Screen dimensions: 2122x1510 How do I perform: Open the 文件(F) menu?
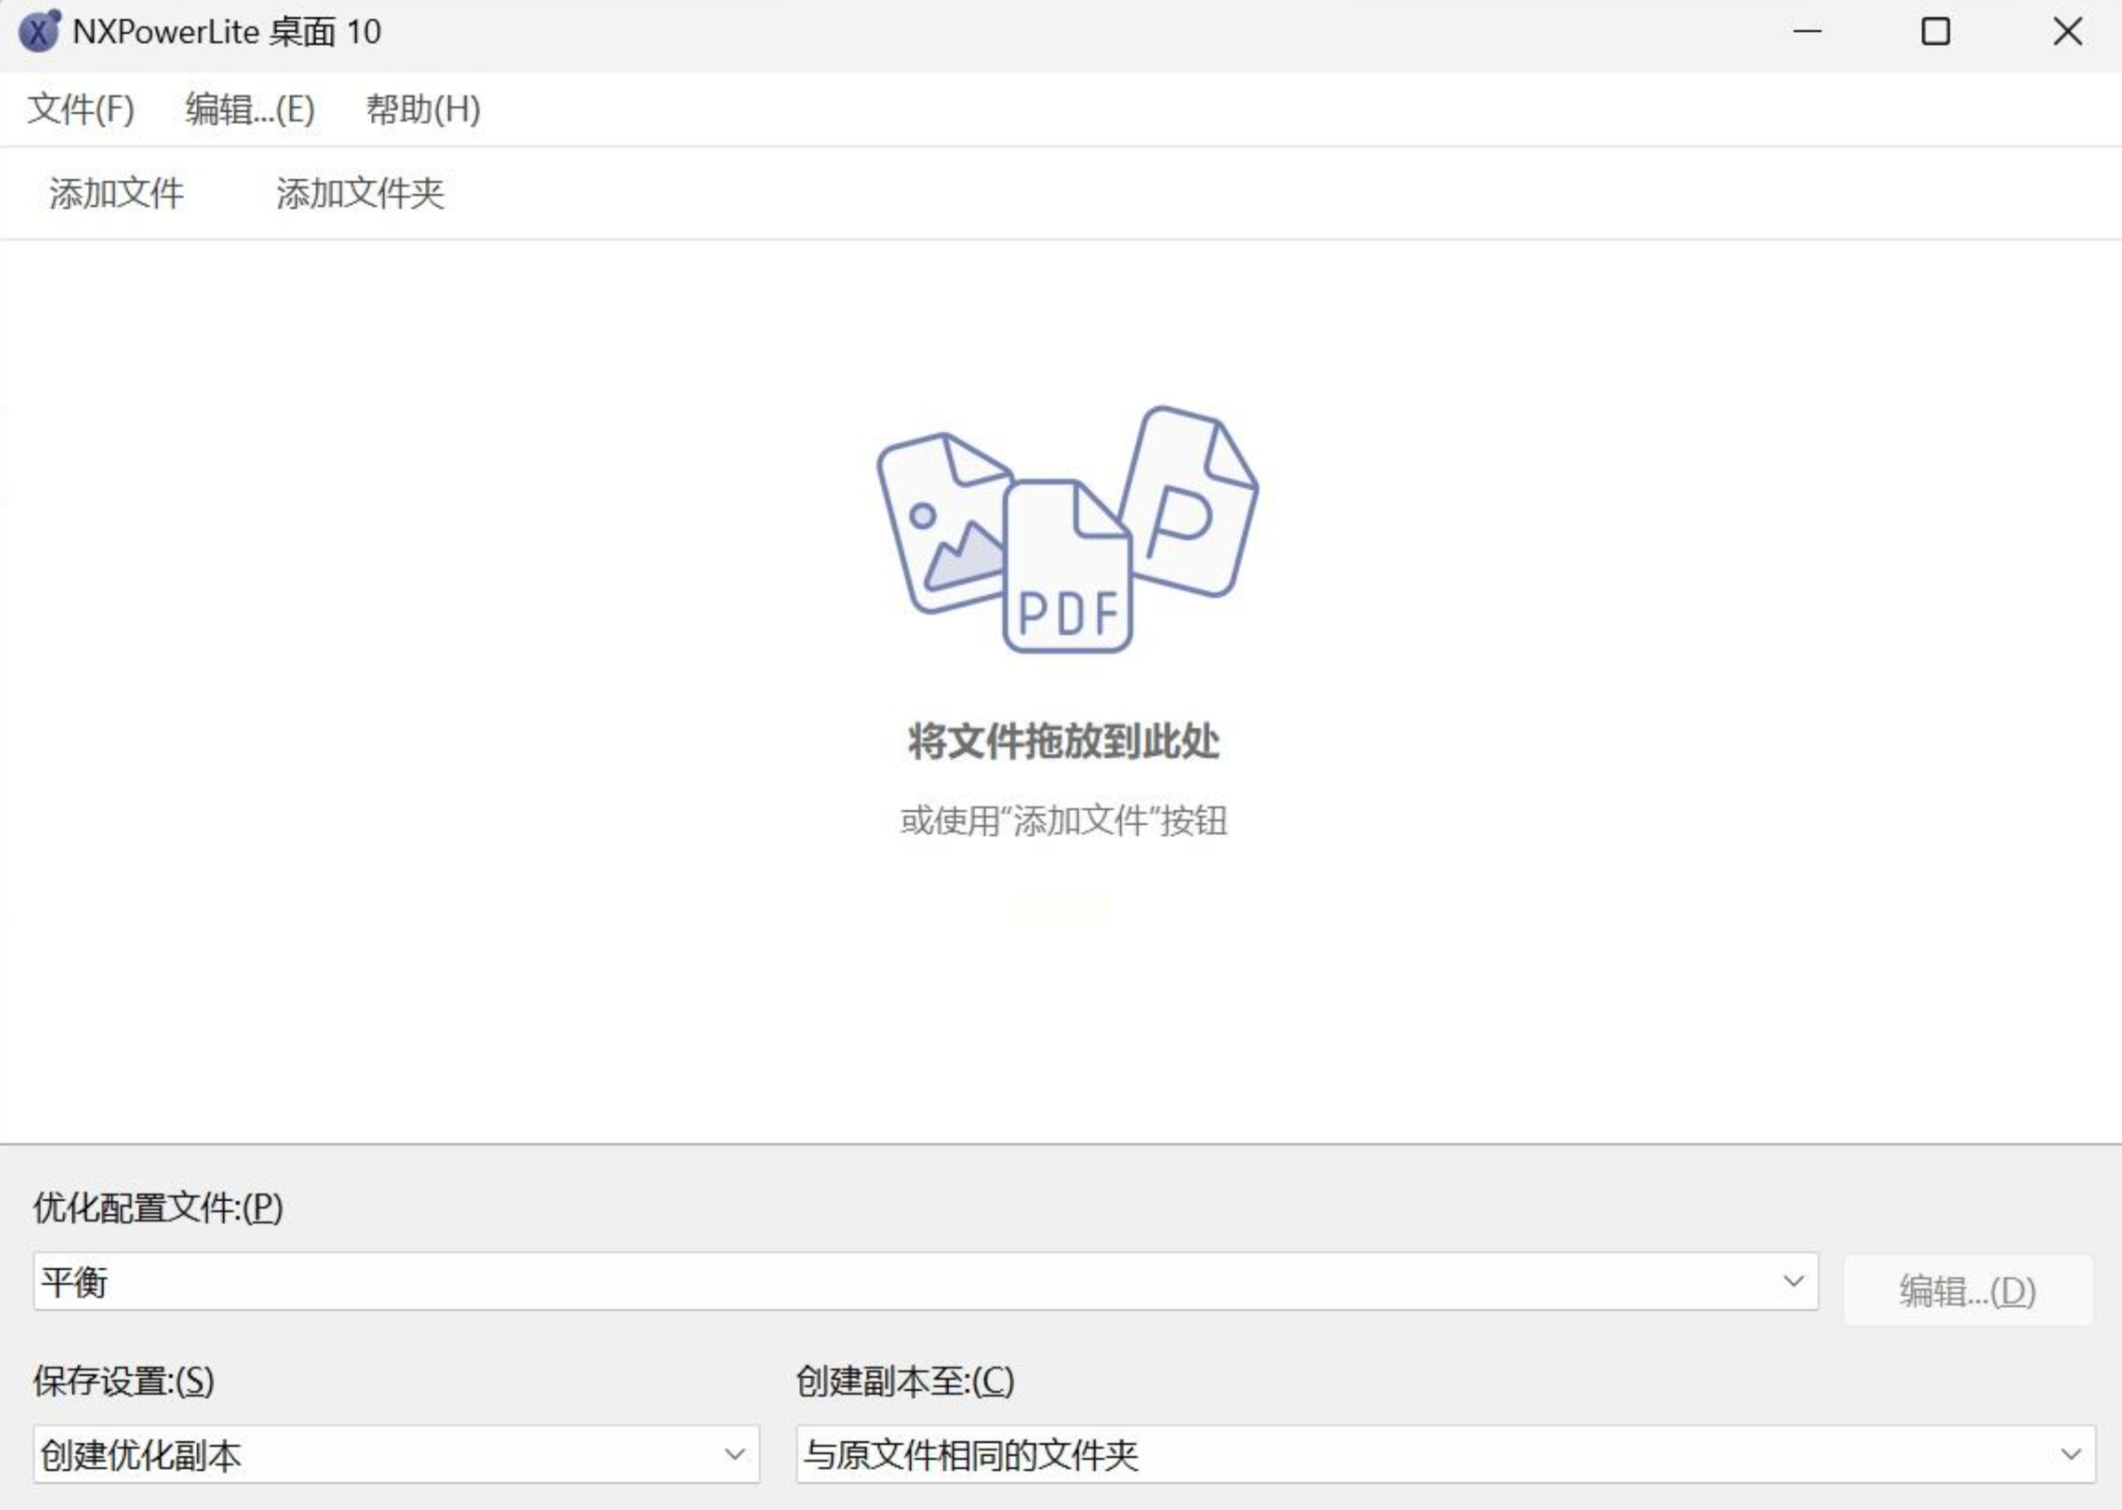[80, 109]
